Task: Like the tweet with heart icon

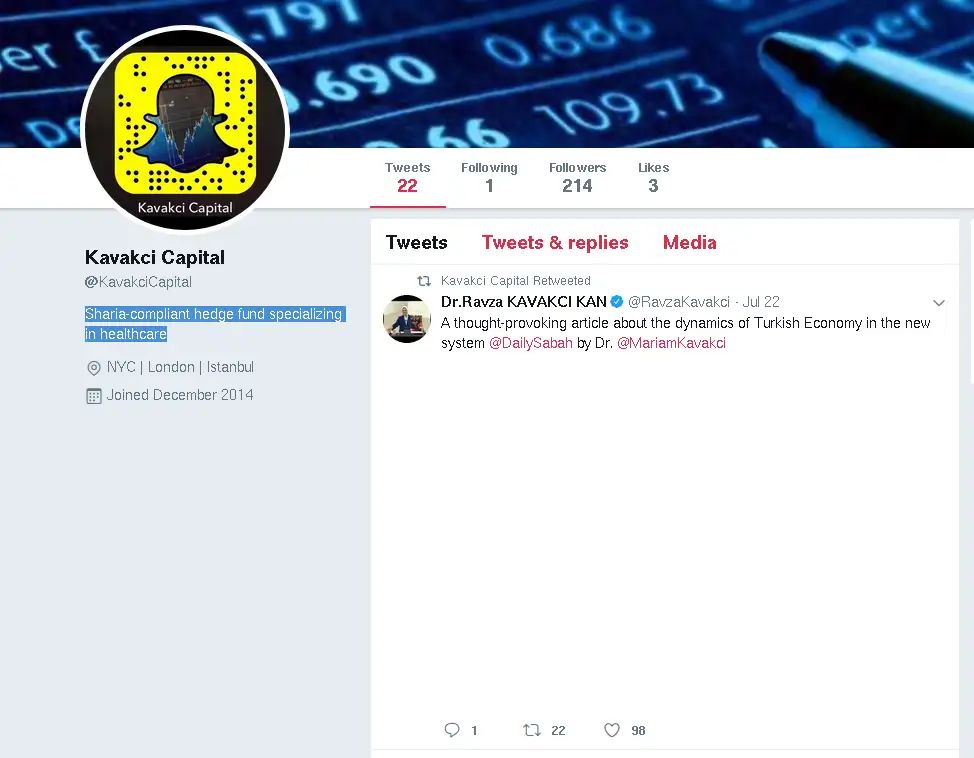Action: pyautogui.click(x=612, y=730)
